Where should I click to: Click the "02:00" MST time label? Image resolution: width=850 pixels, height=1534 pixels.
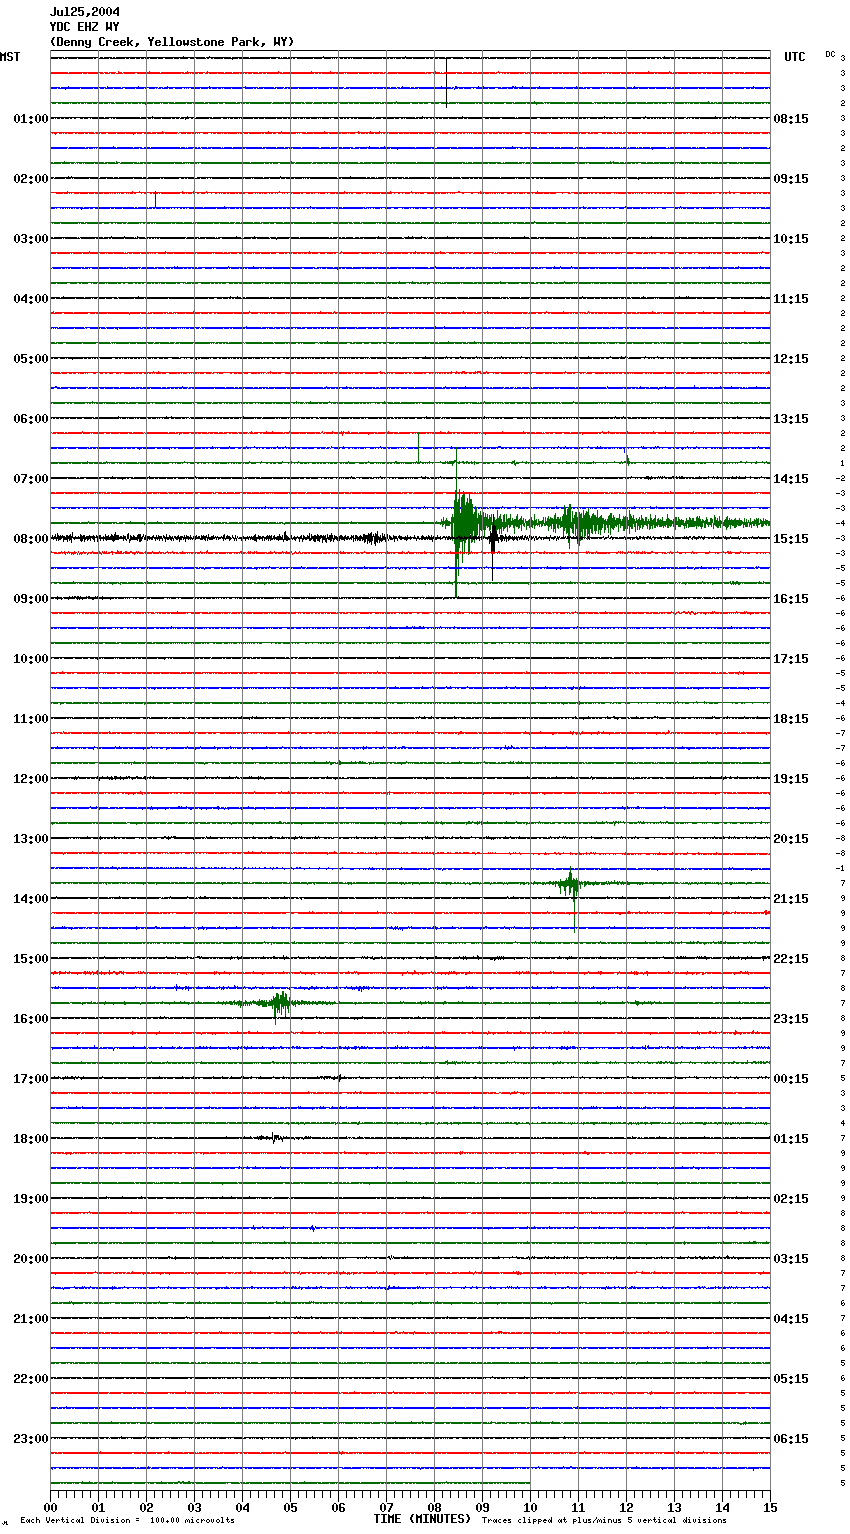[31, 179]
